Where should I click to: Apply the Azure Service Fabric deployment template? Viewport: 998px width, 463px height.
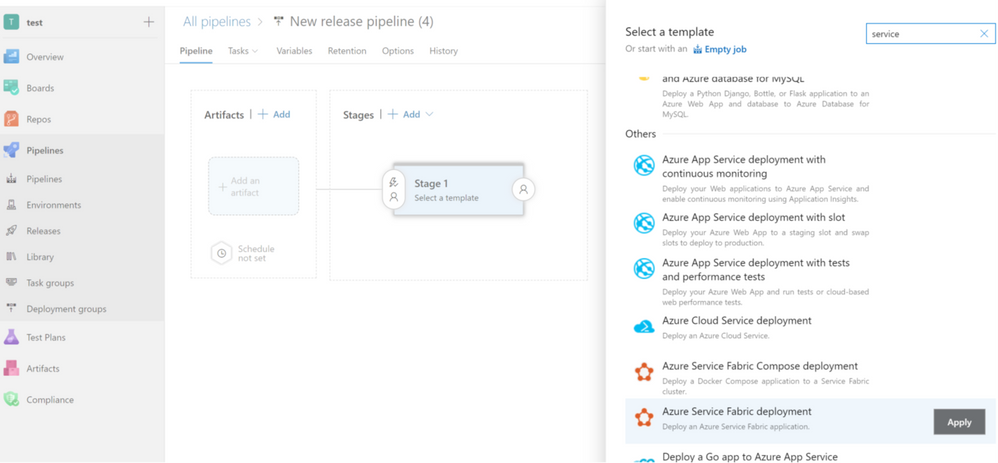958,422
